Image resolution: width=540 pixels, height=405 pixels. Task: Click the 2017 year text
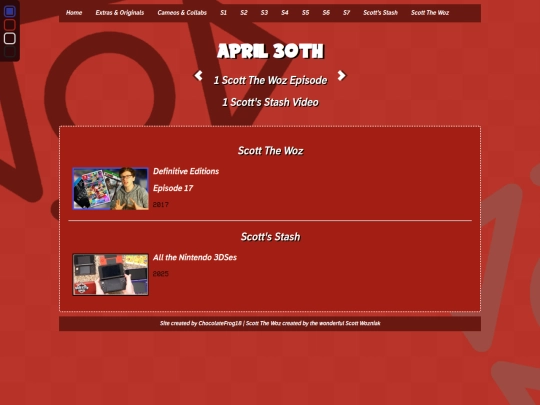pos(160,205)
